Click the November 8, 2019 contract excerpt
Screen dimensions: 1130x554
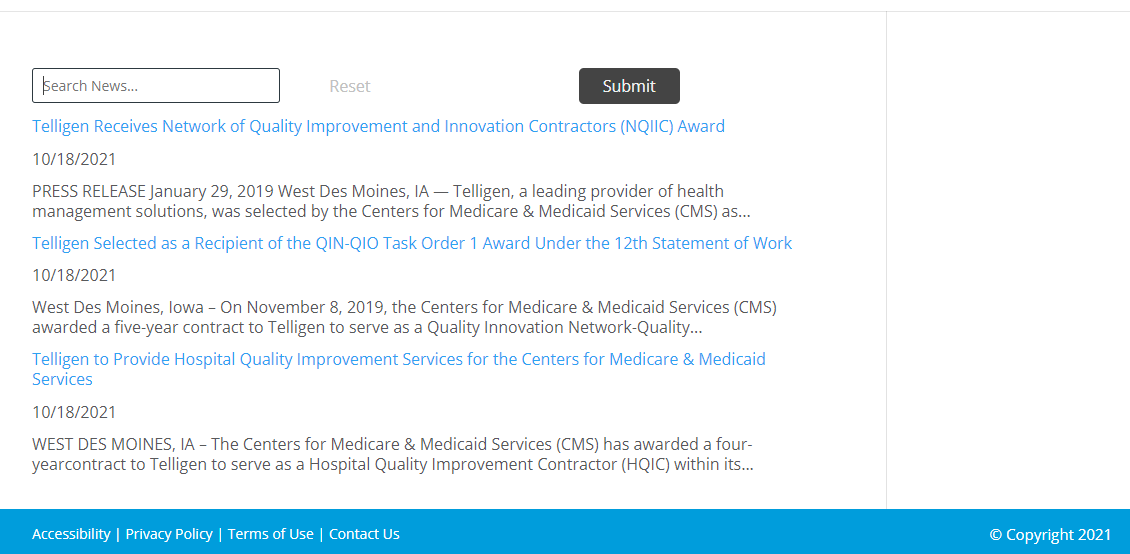coord(404,318)
